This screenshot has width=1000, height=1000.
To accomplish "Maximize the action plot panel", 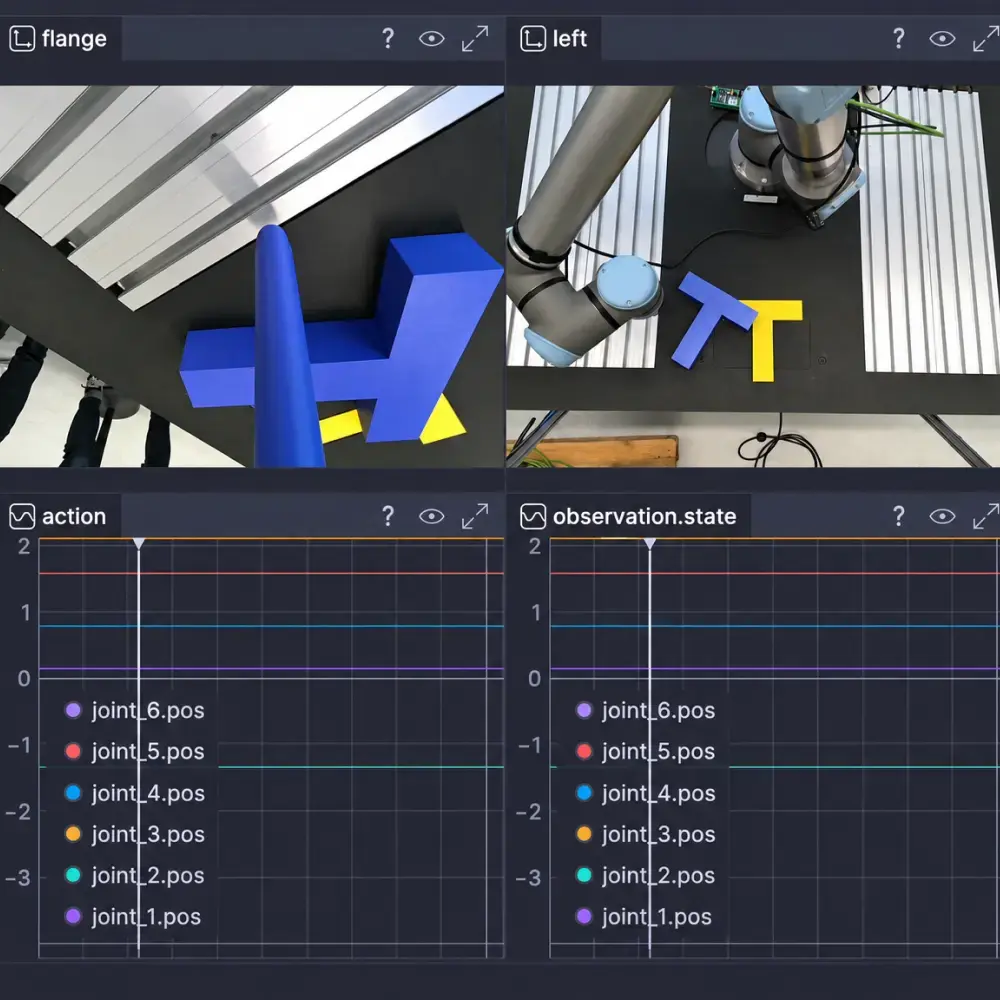I will 475,516.
